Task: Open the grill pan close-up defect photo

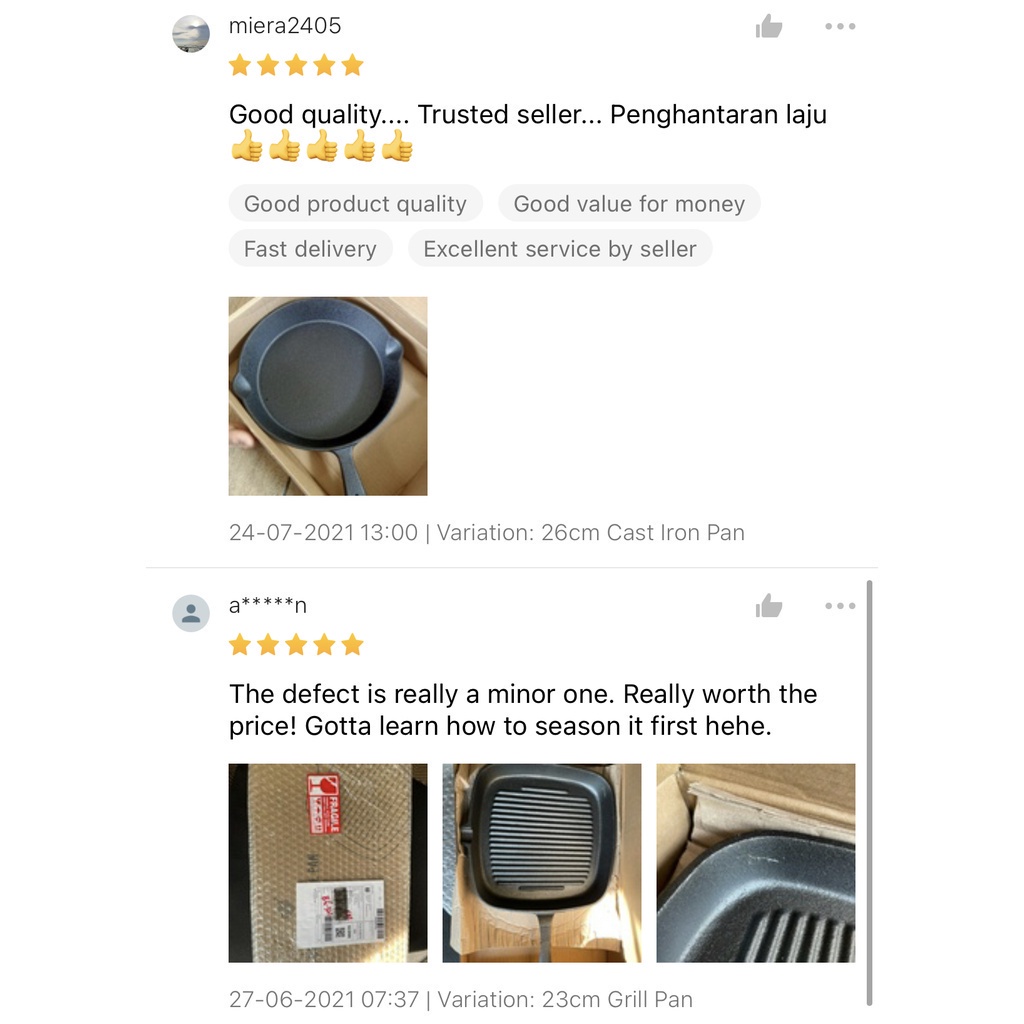Action: [756, 863]
